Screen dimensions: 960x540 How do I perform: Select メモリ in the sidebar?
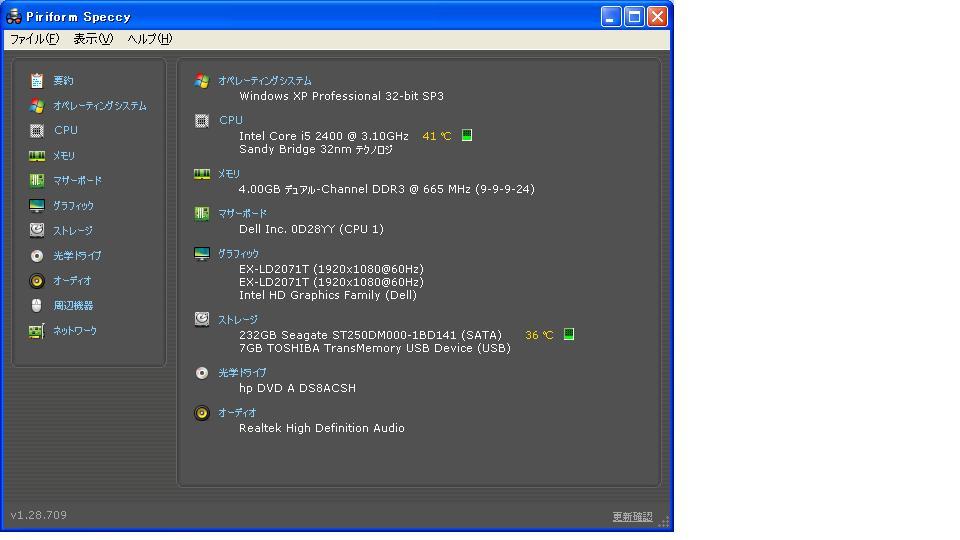pyautogui.click(x=64, y=156)
